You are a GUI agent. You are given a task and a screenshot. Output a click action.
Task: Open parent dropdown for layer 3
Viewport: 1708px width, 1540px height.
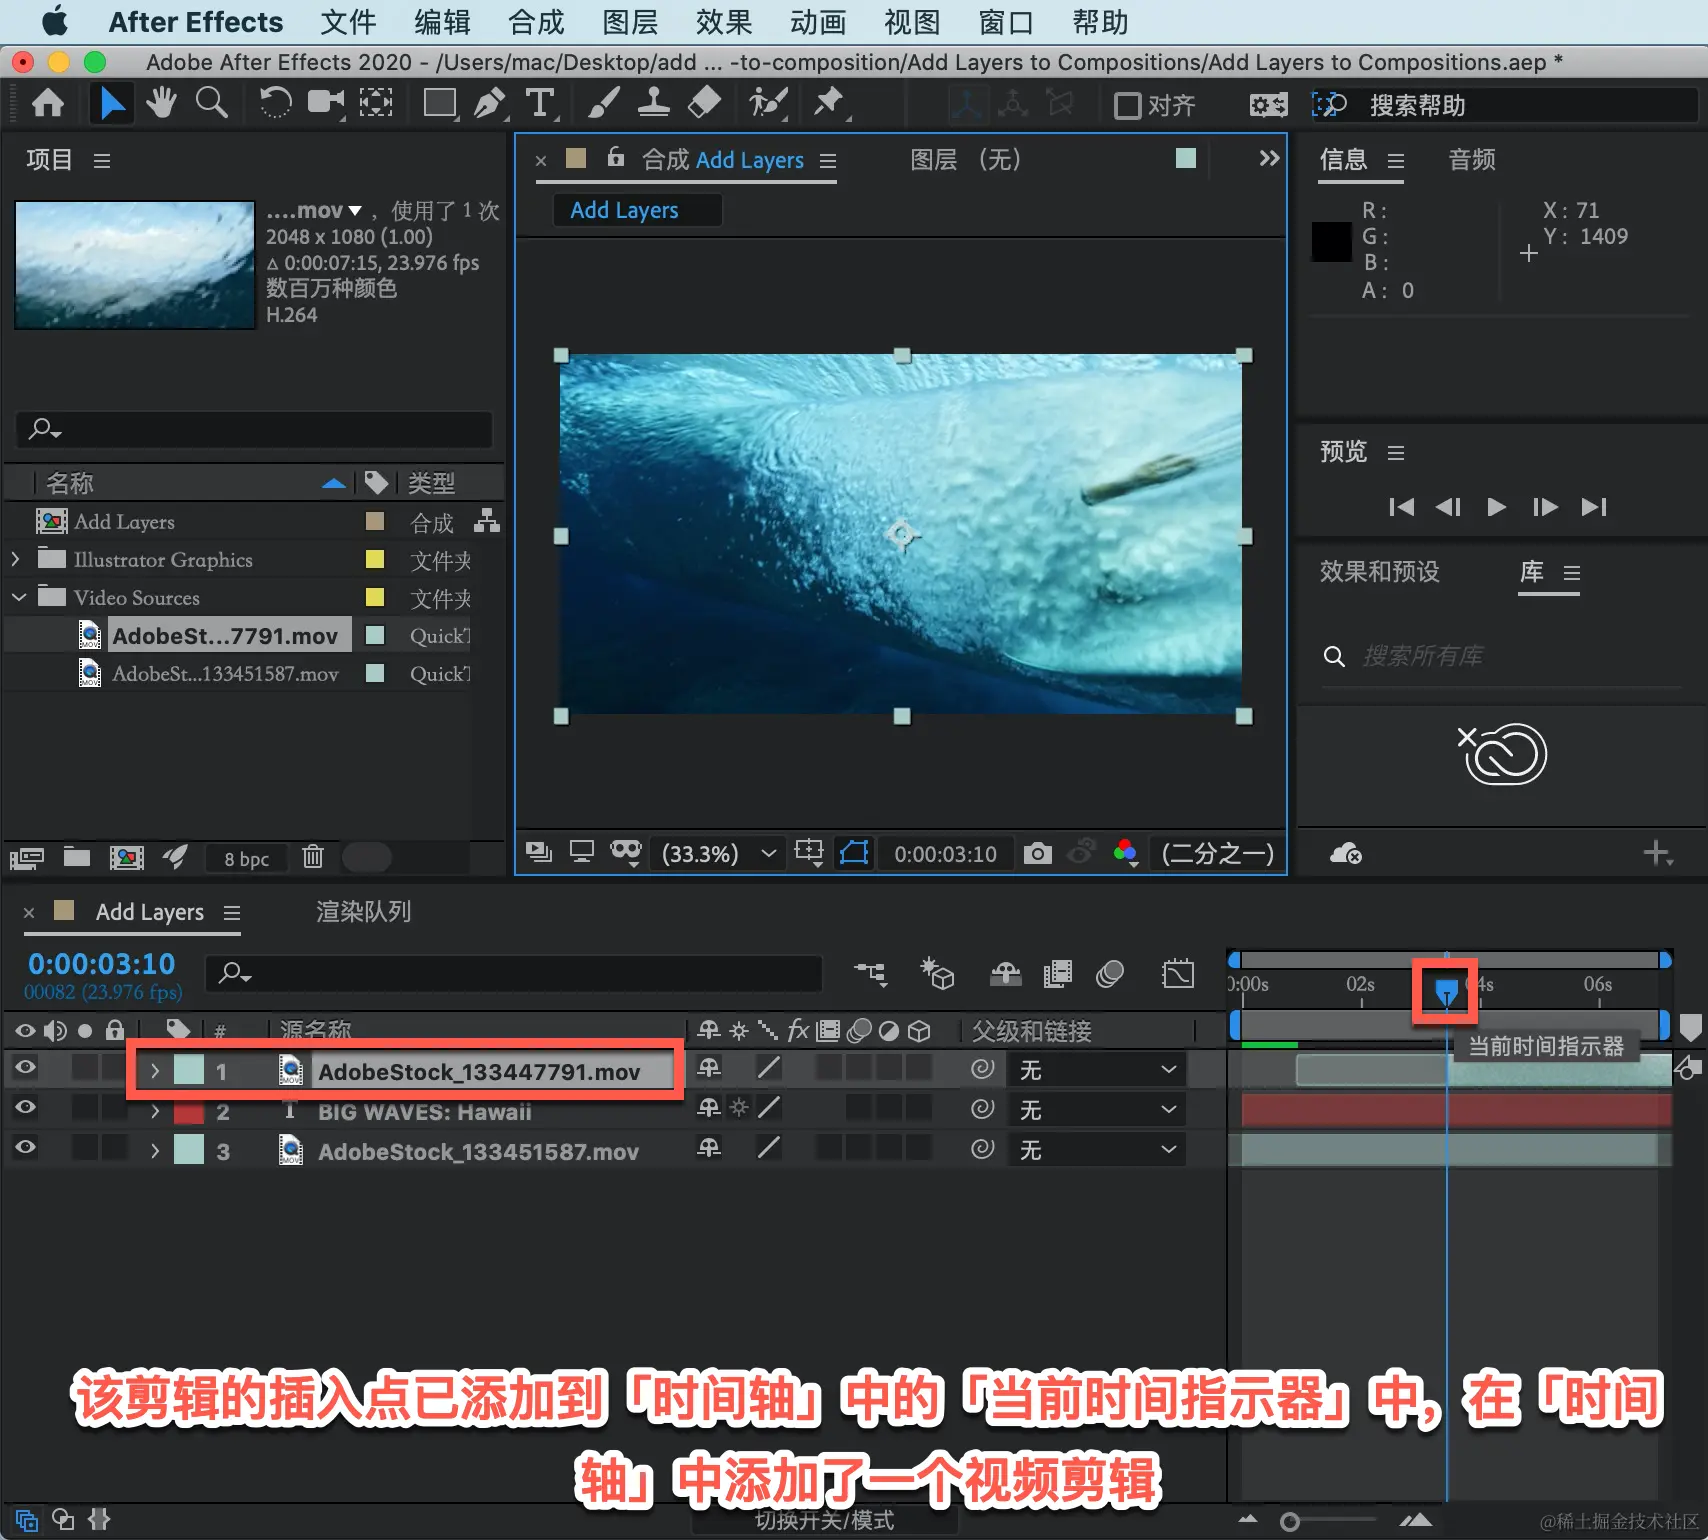[1097, 1150]
